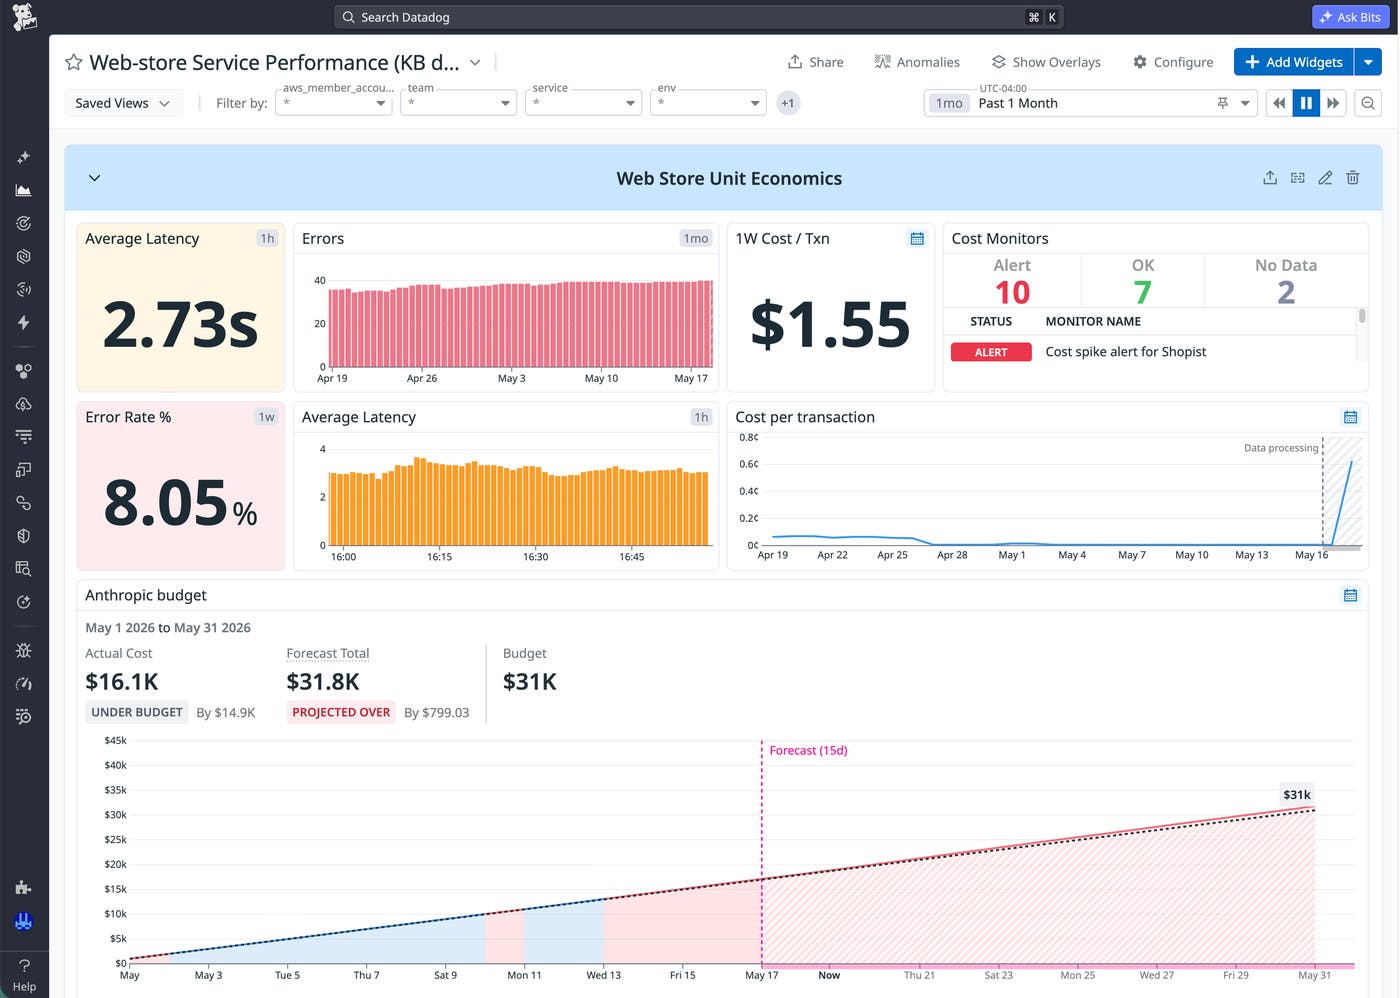Image resolution: width=1400 pixels, height=998 pixels.
Task: Click the Error Rate 8.05% value
Action: point(181,503)
